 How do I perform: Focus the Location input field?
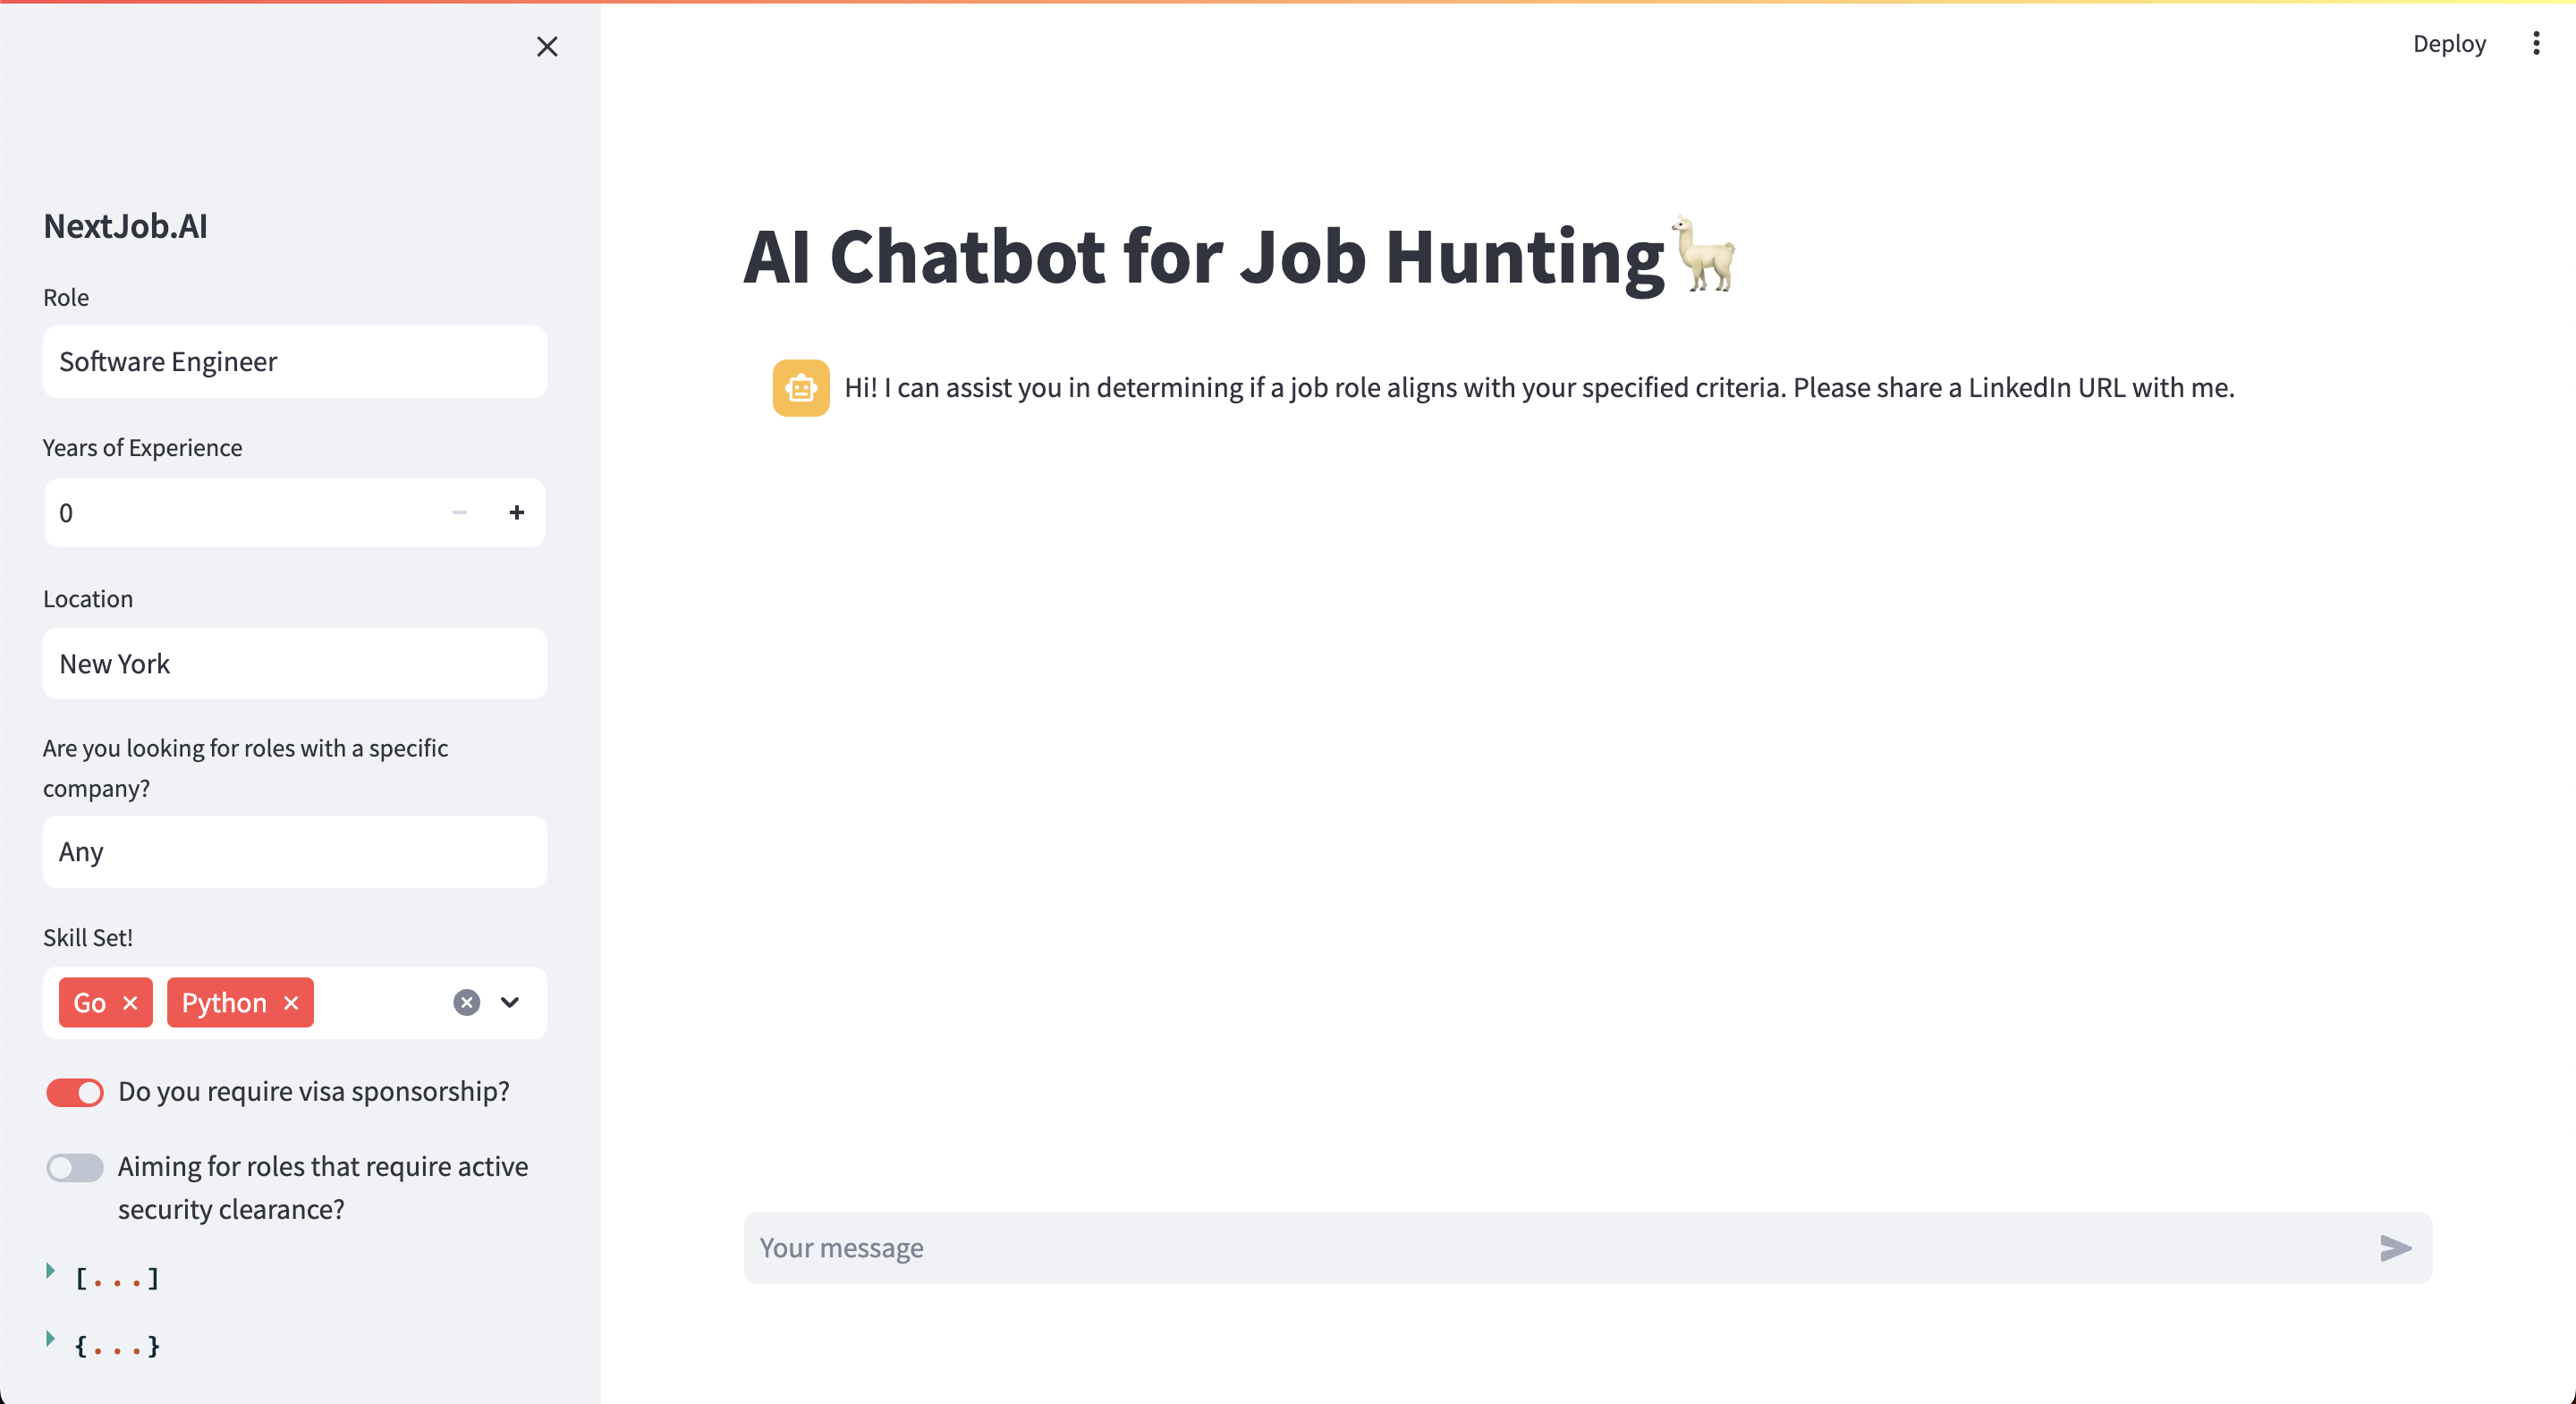[295, 664]
